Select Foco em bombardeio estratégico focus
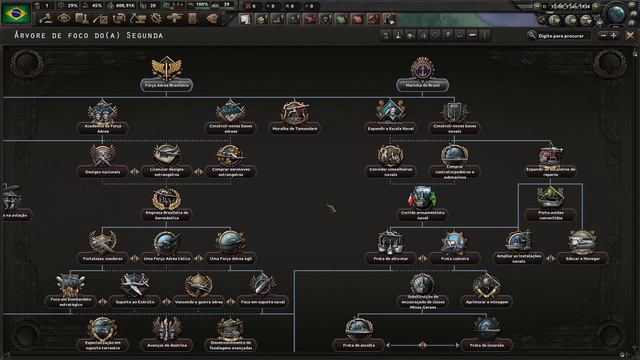 pos(71,291)
